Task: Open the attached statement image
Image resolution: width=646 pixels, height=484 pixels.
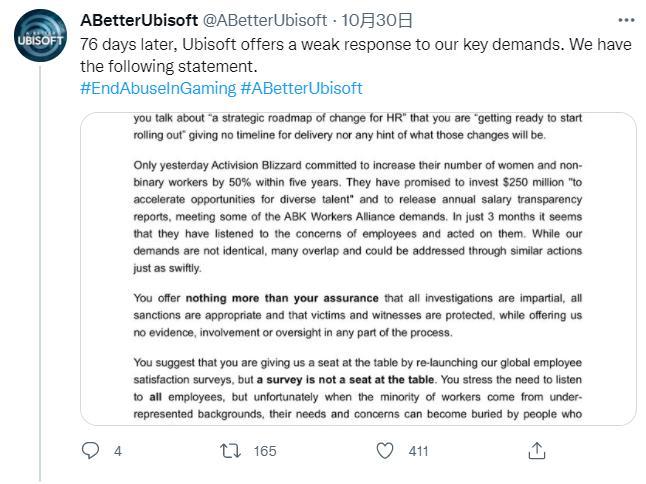Action: point(358,269)
